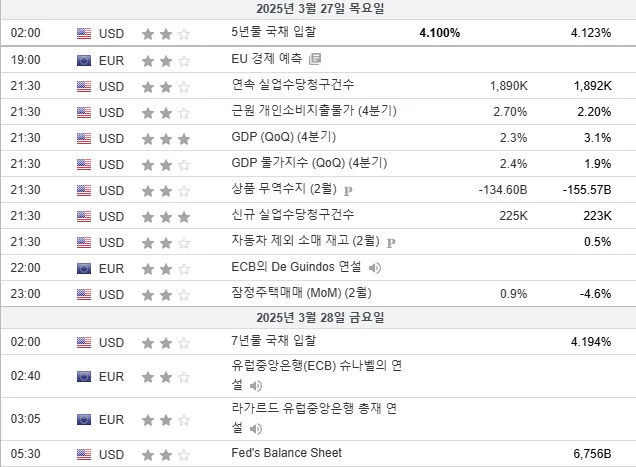The image size is (636, 467).
Task: Open the 근원 개인소비지출물가 (4분기) event
Action: 314,111
